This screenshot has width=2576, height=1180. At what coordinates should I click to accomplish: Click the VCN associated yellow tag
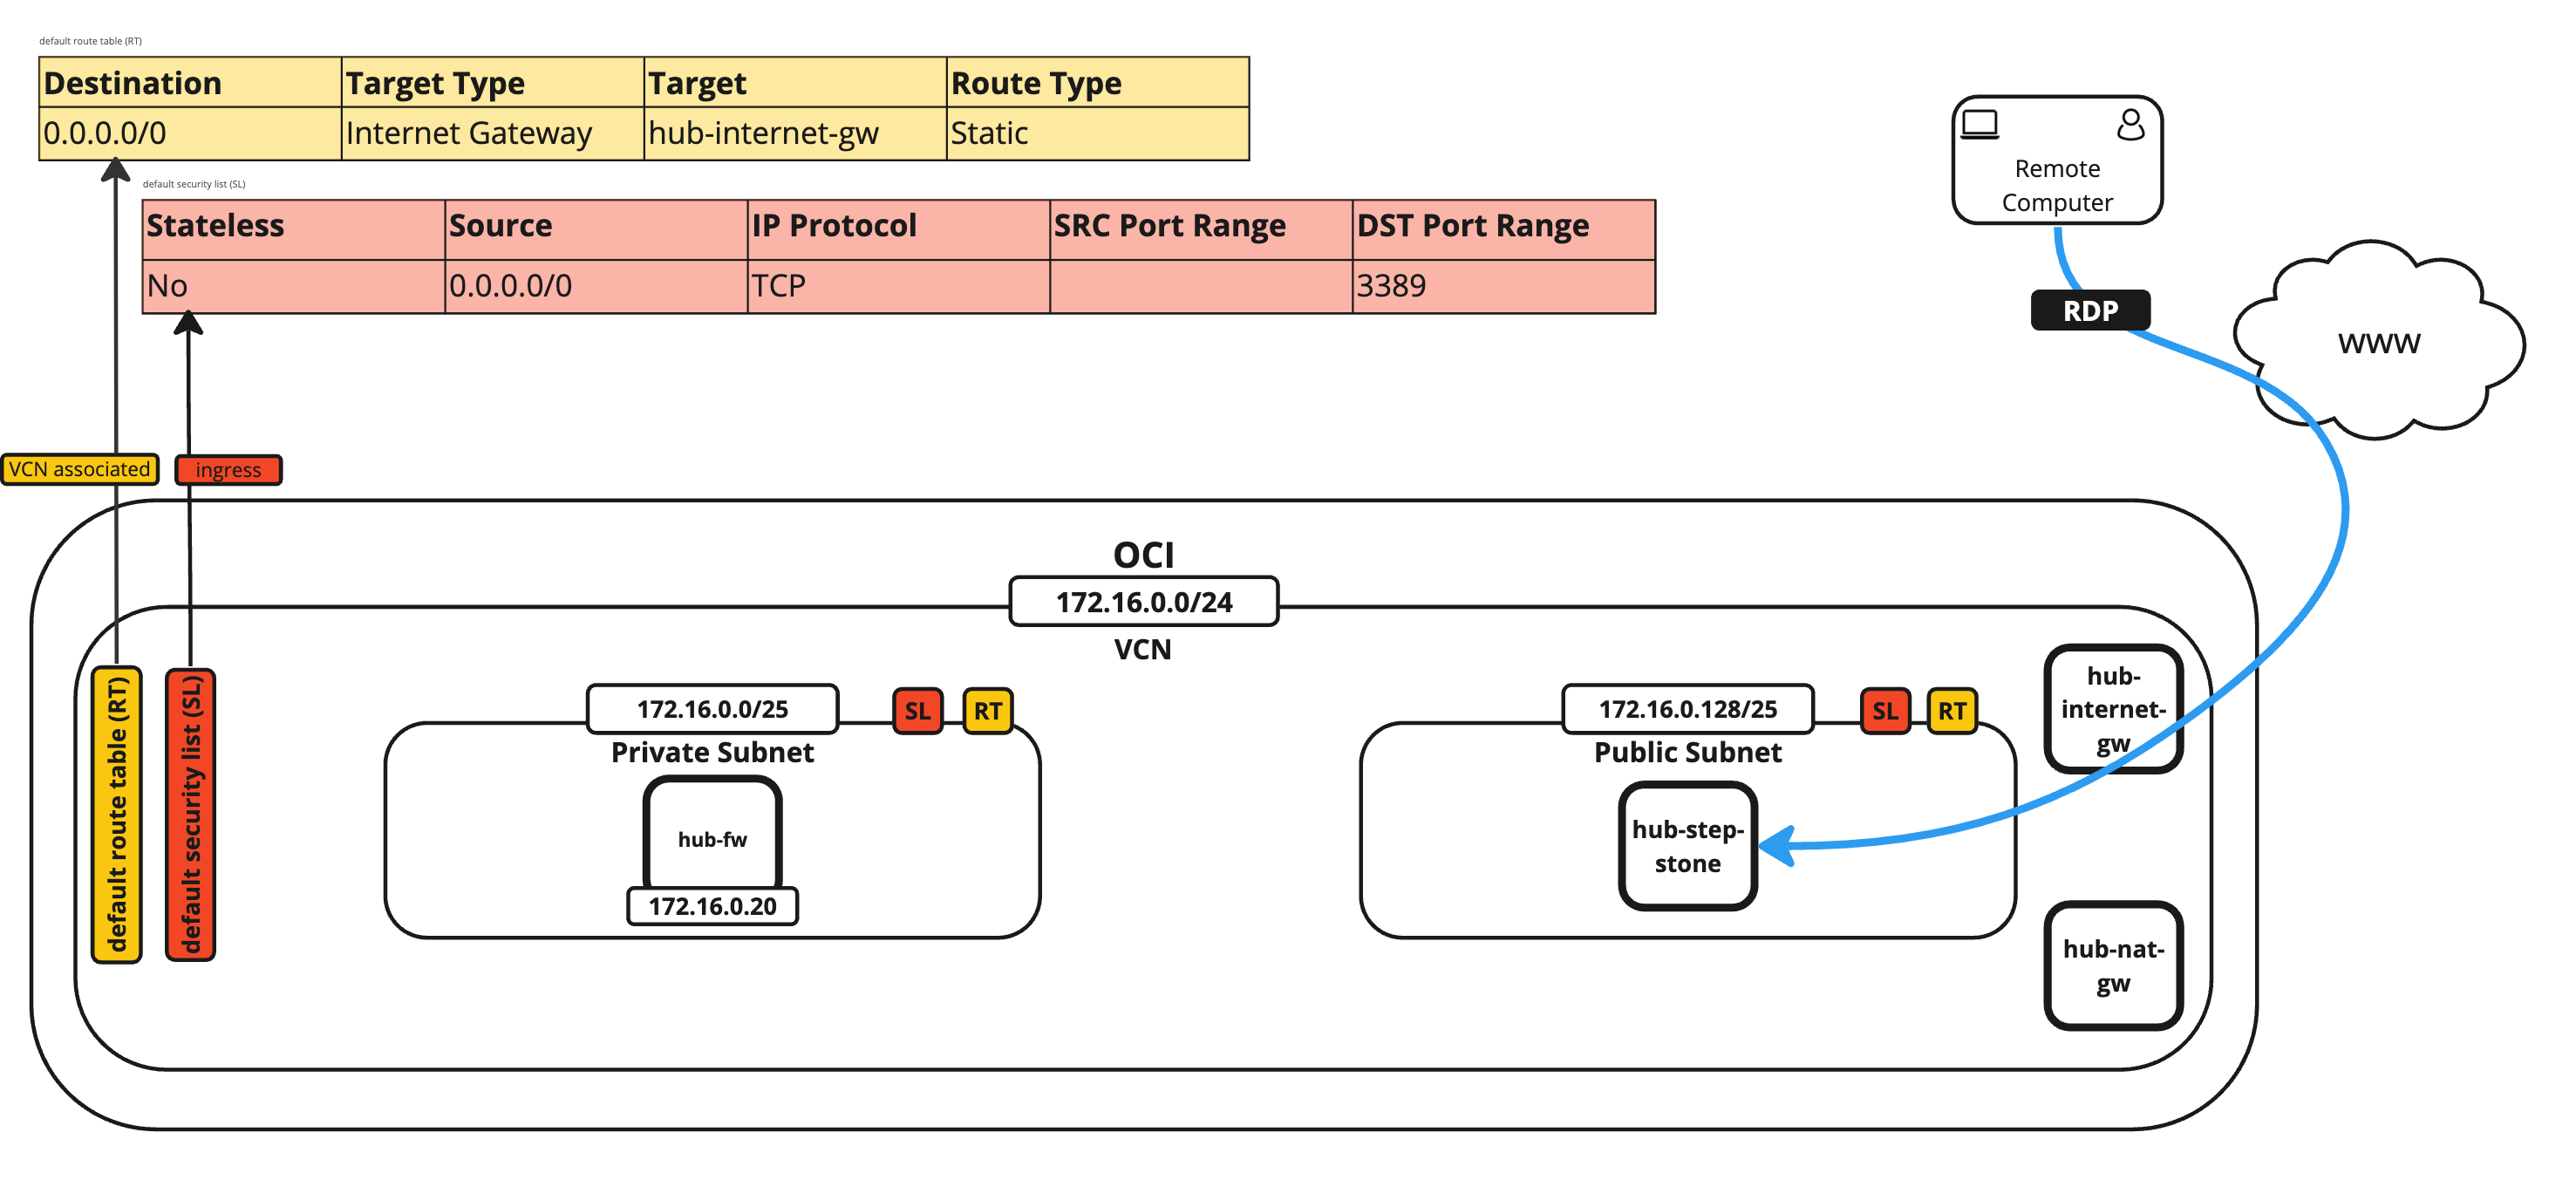click(79, 469)
